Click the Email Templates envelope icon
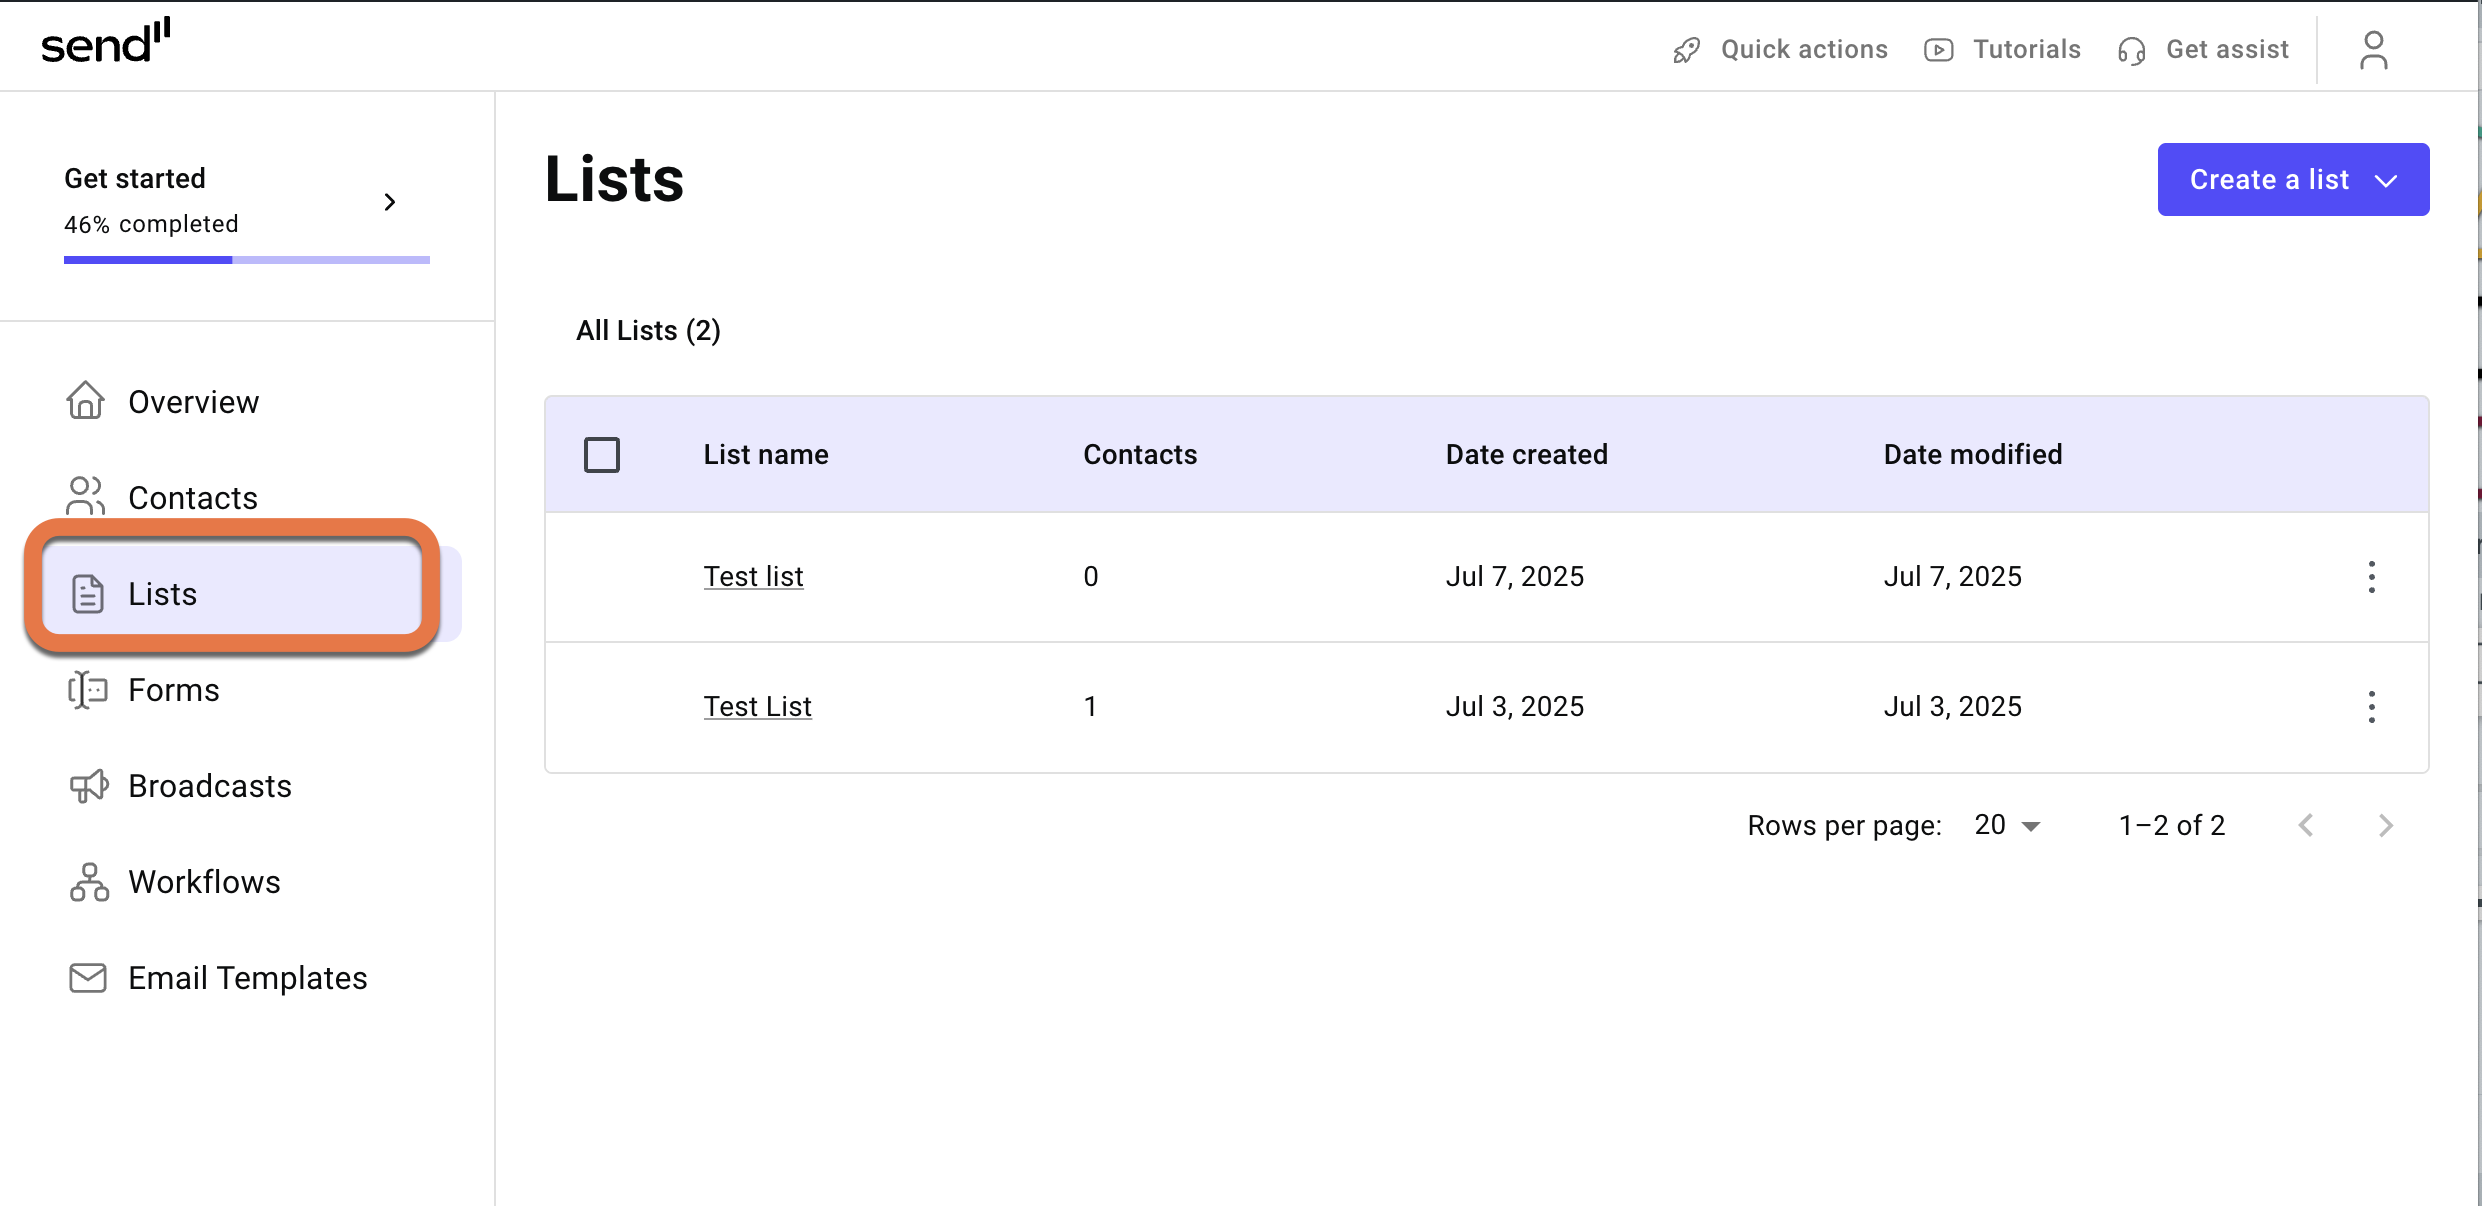This screenshot has width=2482, height=1206. click(88, 978)
